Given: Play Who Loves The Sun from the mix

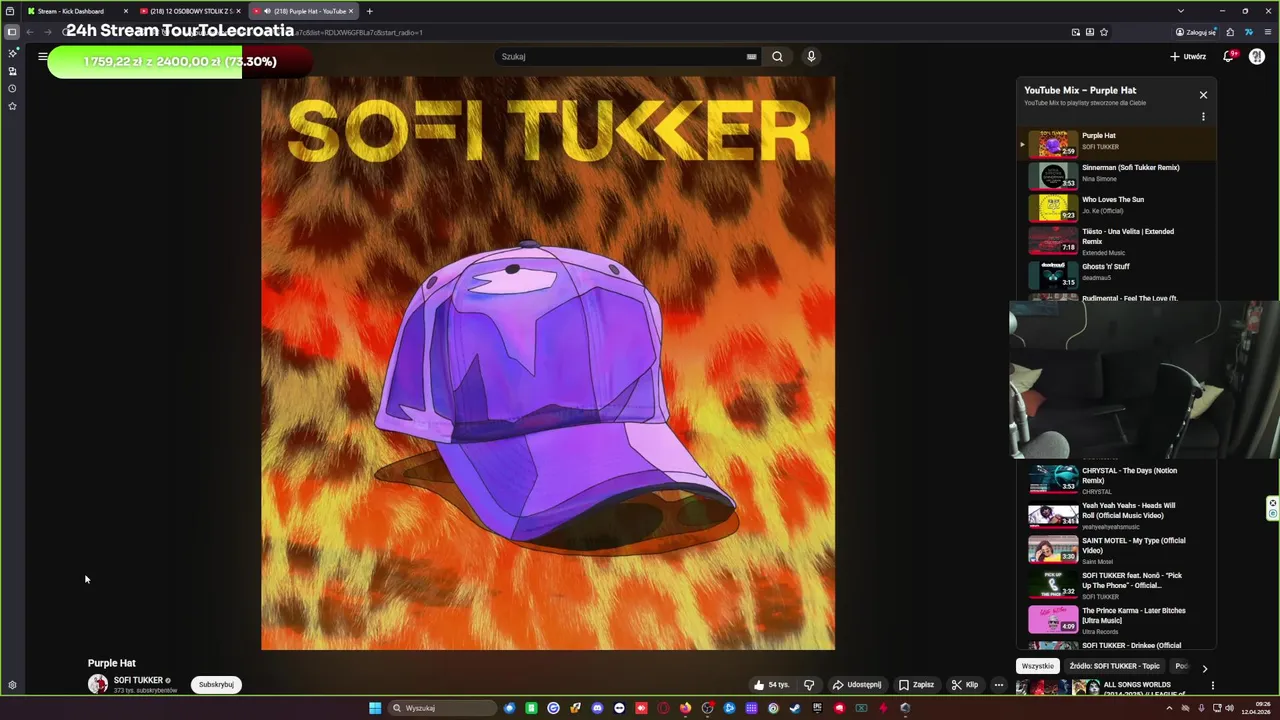Looking at the screenshot, I should coord(1118,208).
